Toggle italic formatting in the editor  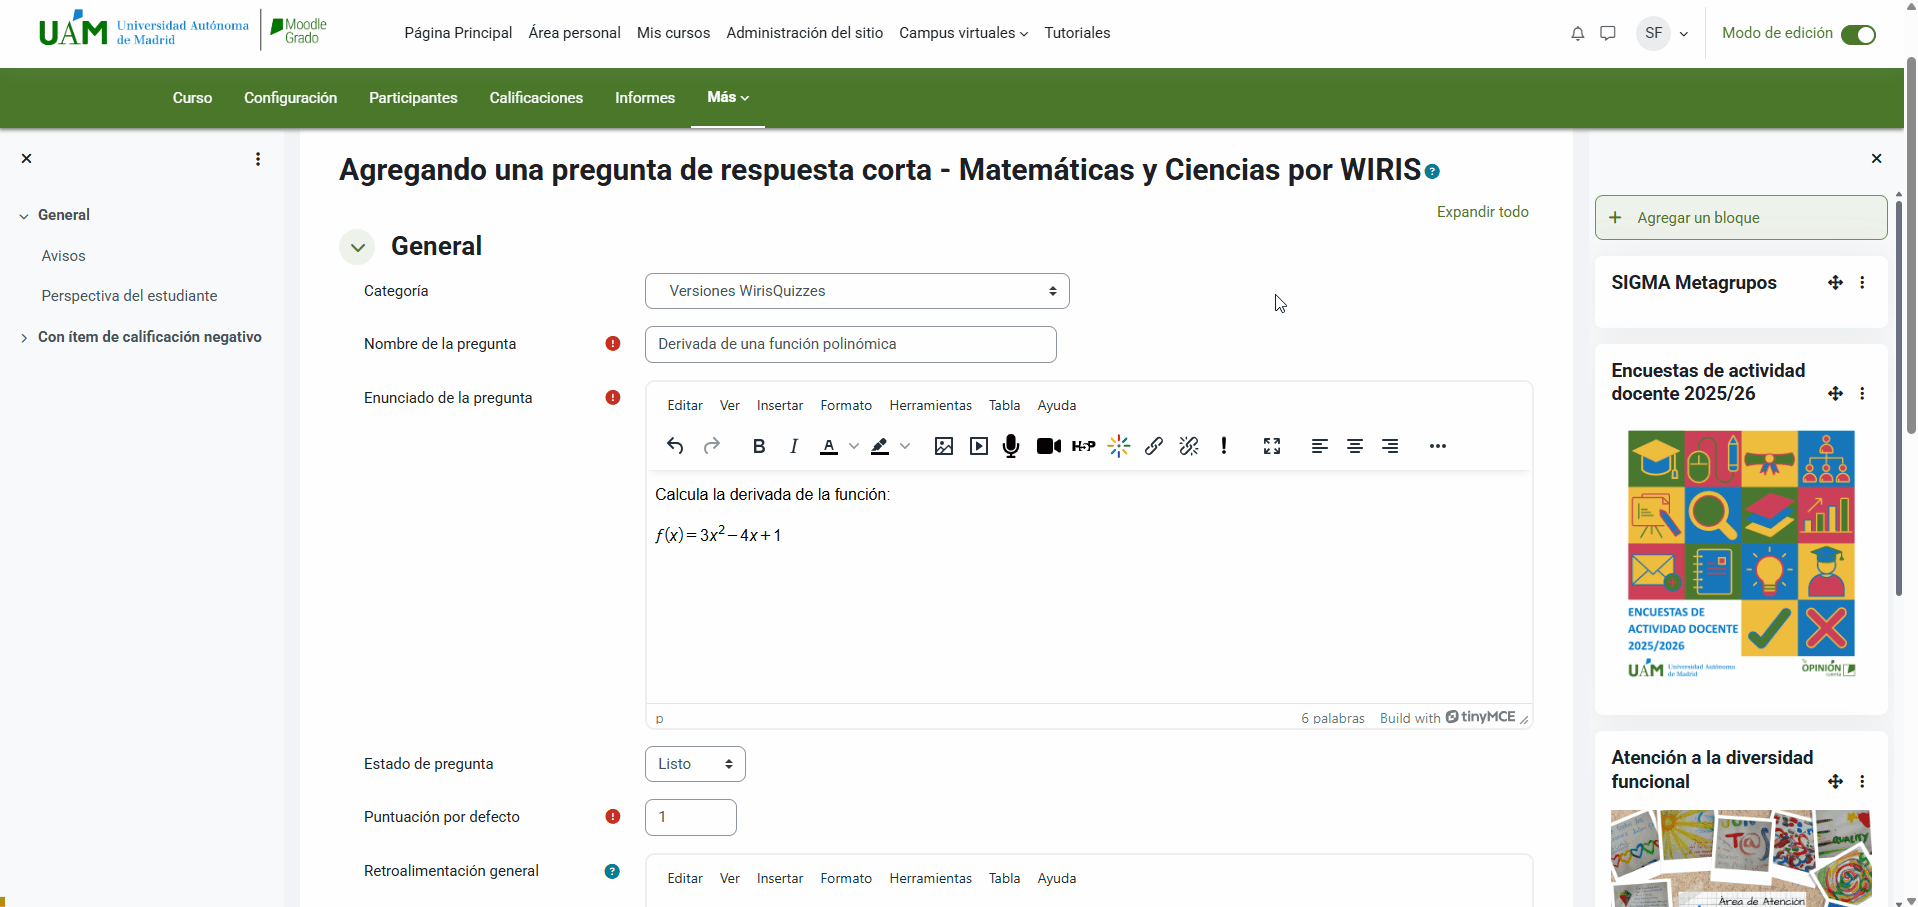coord(793,446)
